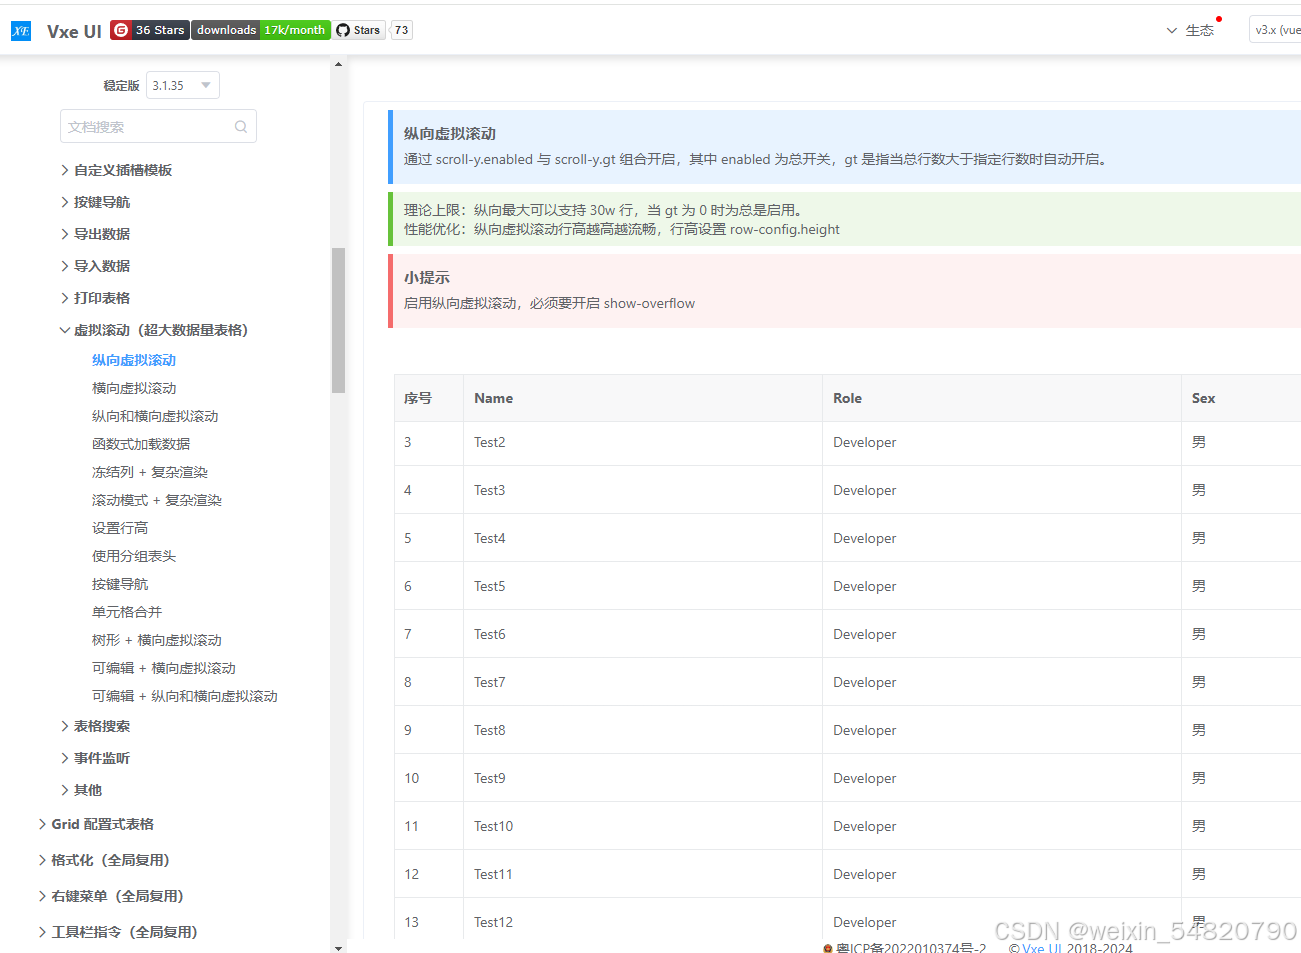
Task: Open the Gitee 36 Stars badge
Action: (148, 29)
